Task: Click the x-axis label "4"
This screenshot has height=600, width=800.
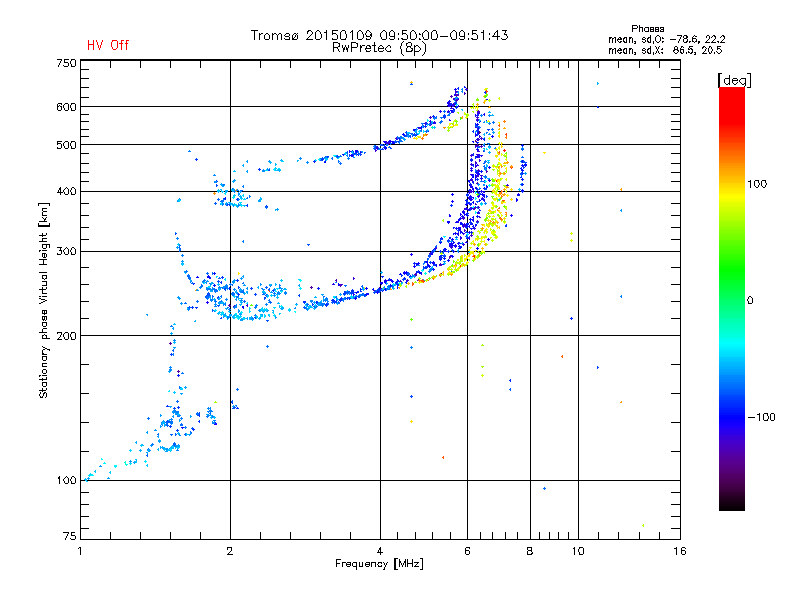Action: (x=380, y=551)
